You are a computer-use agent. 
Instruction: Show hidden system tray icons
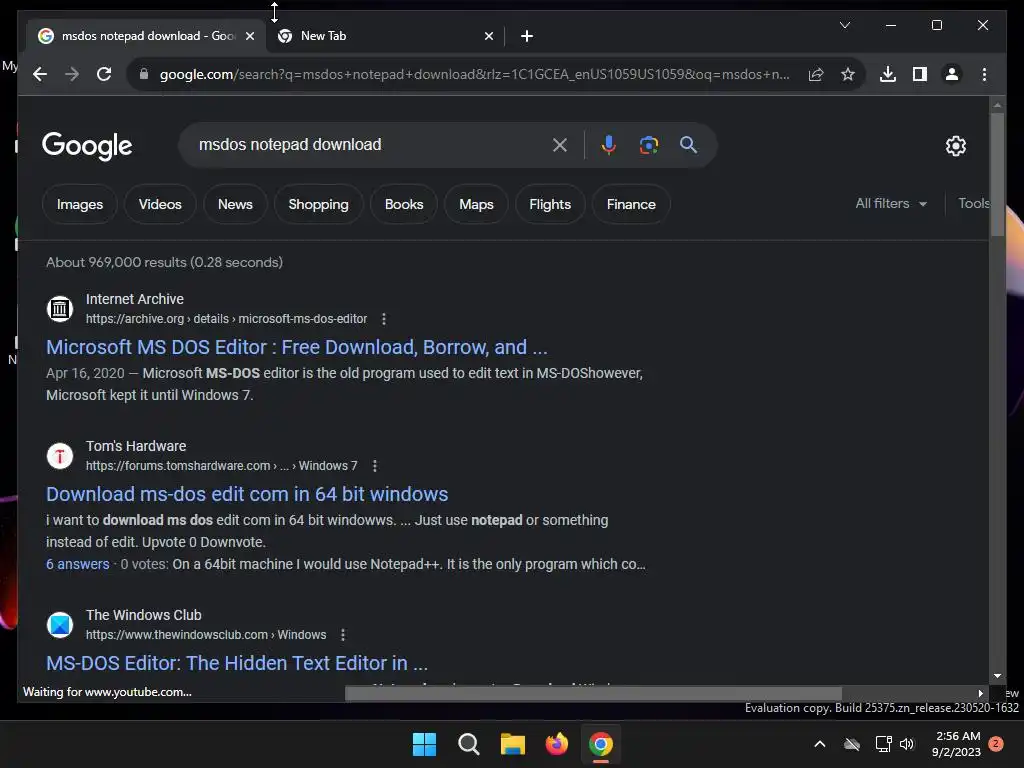(820, 744)
